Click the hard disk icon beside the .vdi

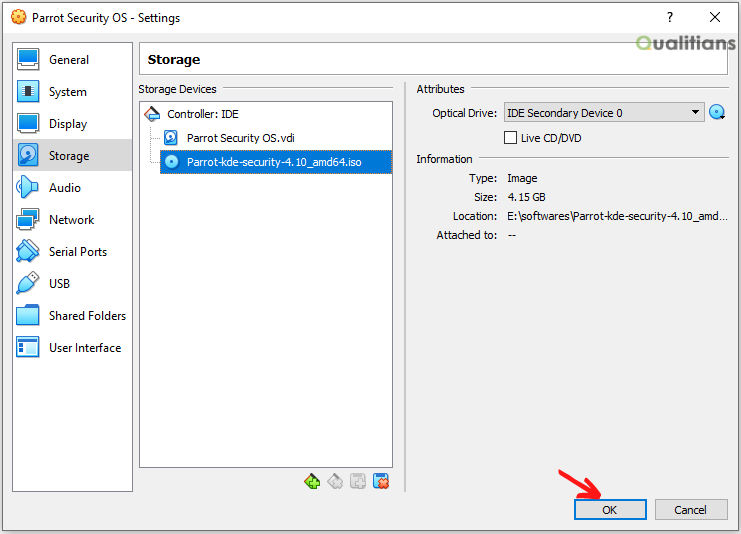[171, 138]
